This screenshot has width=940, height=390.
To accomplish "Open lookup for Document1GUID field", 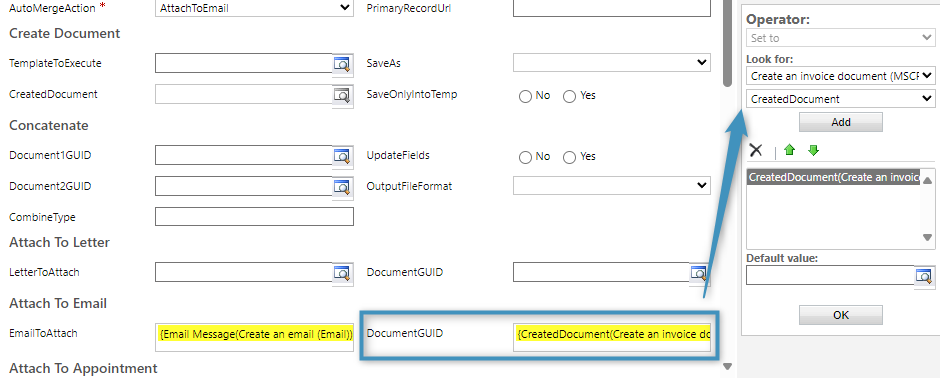I will (x=342, y=156).
